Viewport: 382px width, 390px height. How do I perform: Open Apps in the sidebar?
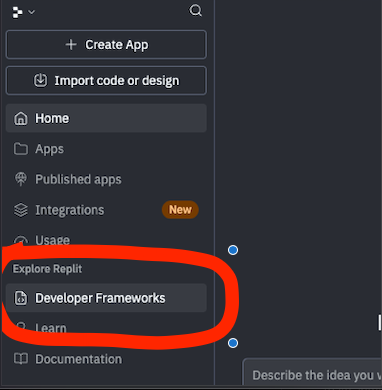(106, 149)
